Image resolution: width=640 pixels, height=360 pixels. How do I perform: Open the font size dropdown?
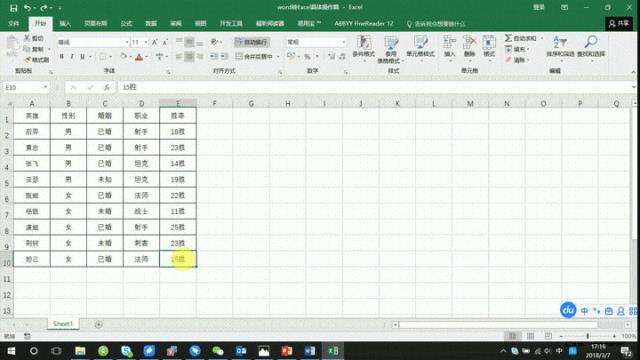(x=146, y=42)
